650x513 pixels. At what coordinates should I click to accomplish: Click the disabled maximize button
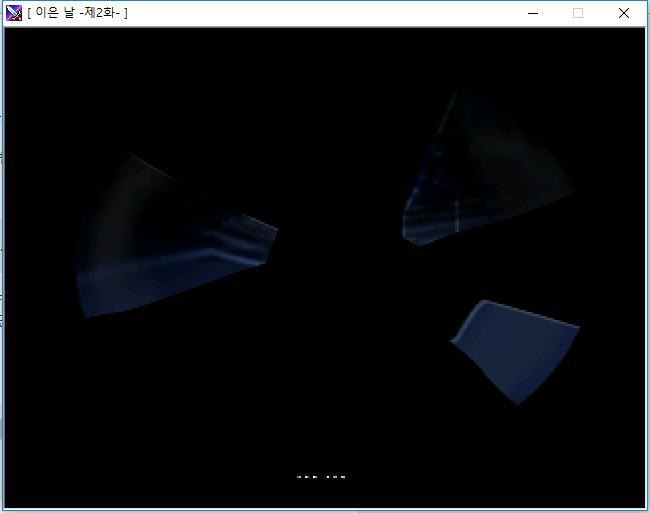click(578, 13)
